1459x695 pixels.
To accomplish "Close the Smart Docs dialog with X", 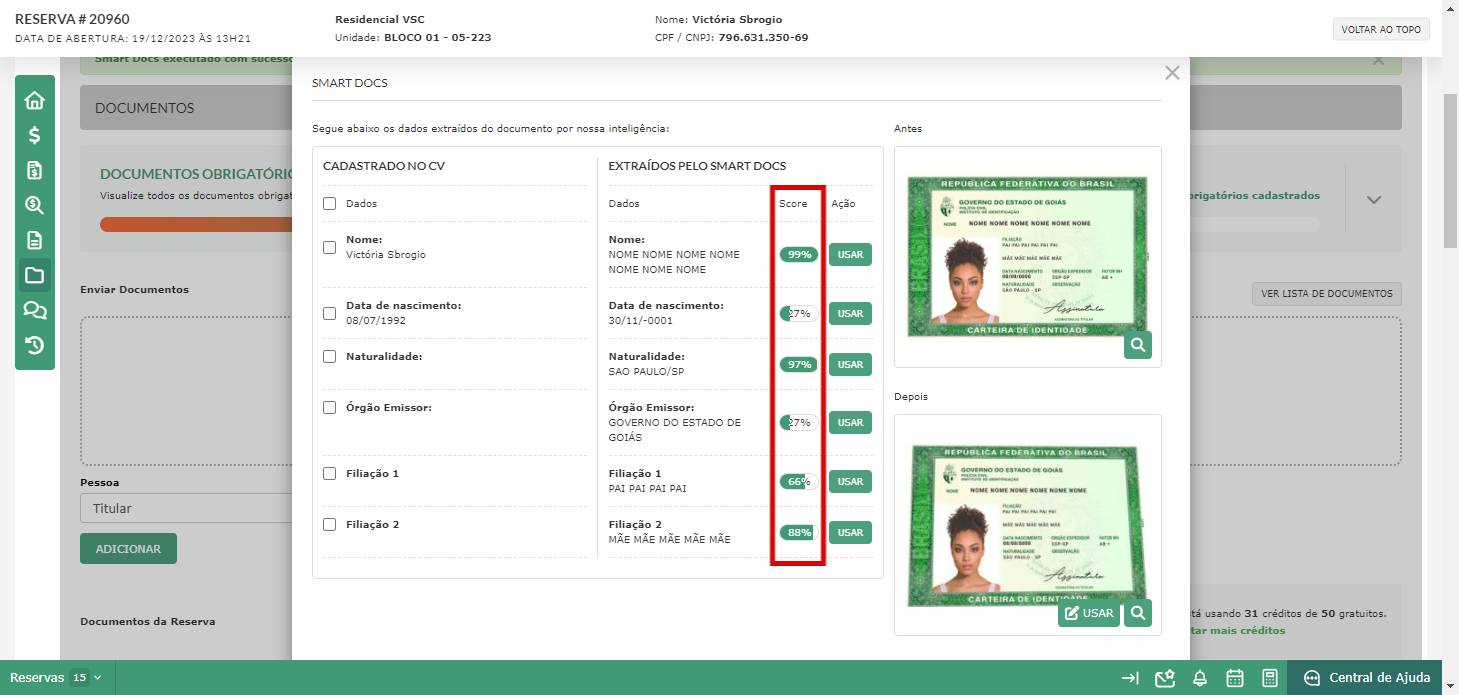I will [1172, 73].
